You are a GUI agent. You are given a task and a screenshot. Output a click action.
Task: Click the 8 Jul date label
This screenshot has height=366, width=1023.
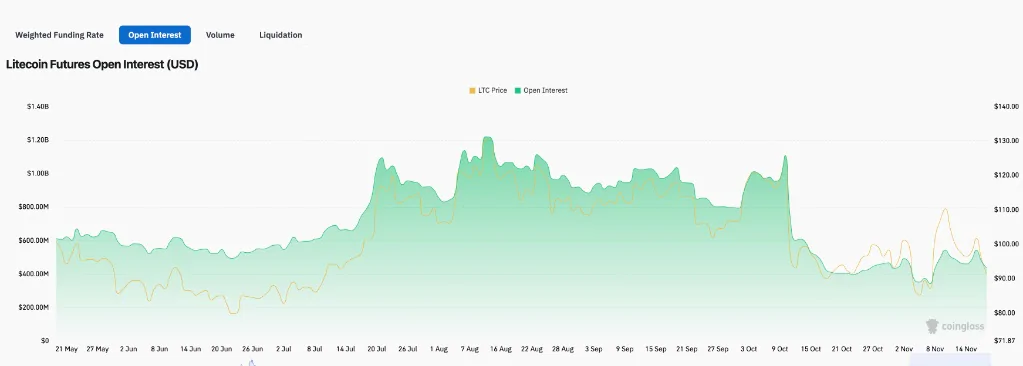(314, 349)
